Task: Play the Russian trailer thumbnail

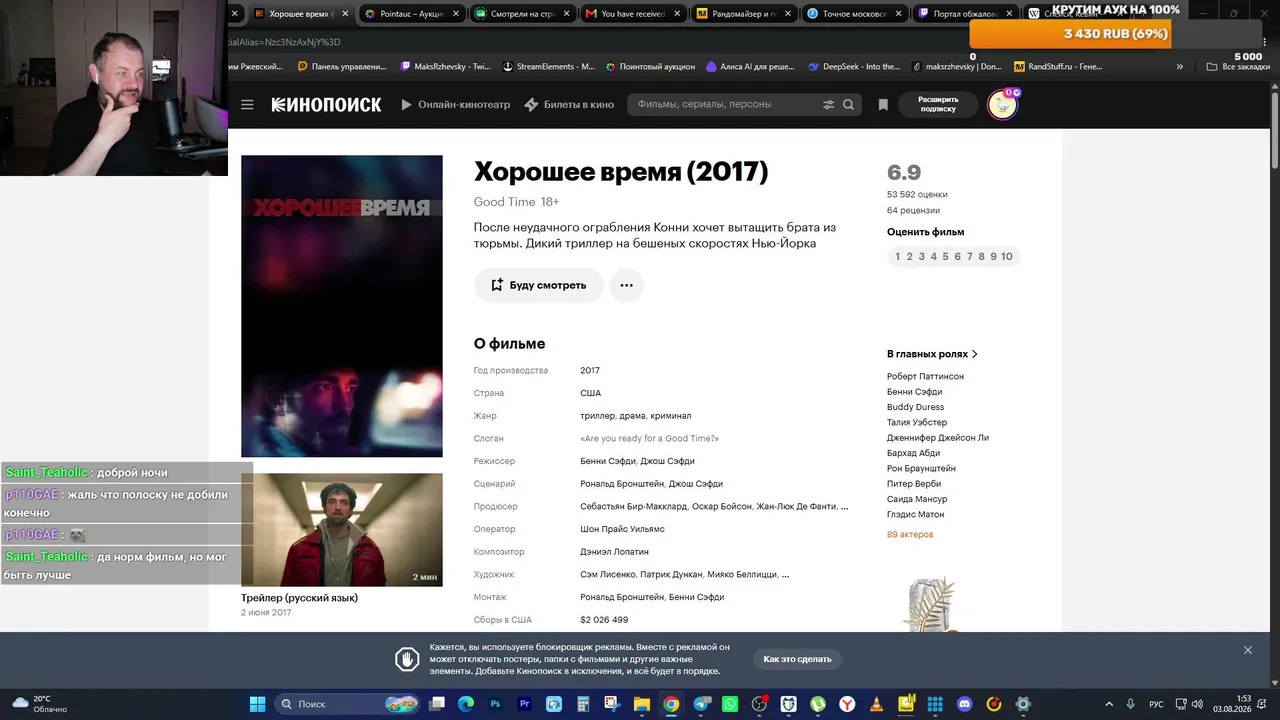Action: [x=341, y=530]
